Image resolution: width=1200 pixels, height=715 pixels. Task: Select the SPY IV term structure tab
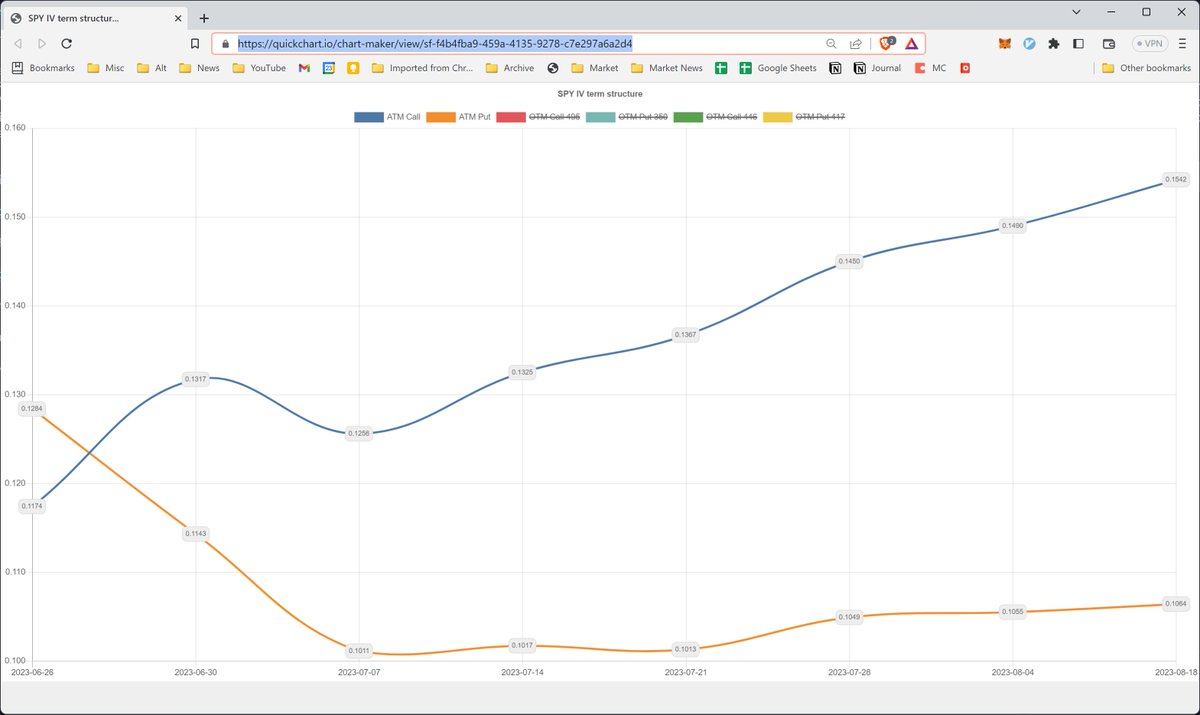tap(95, 18)
